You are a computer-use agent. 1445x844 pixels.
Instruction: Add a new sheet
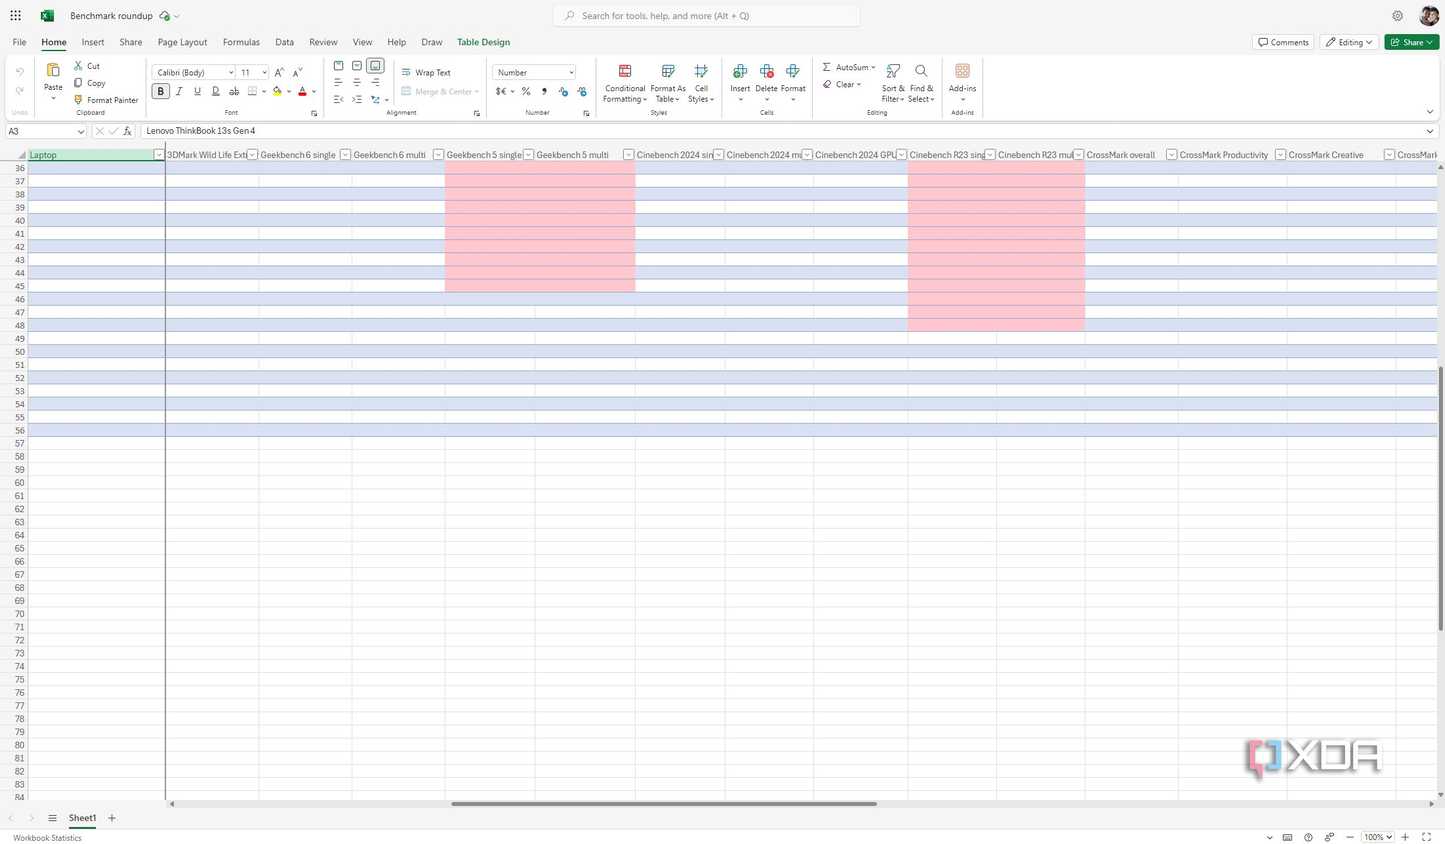click(x=112, y=818)
